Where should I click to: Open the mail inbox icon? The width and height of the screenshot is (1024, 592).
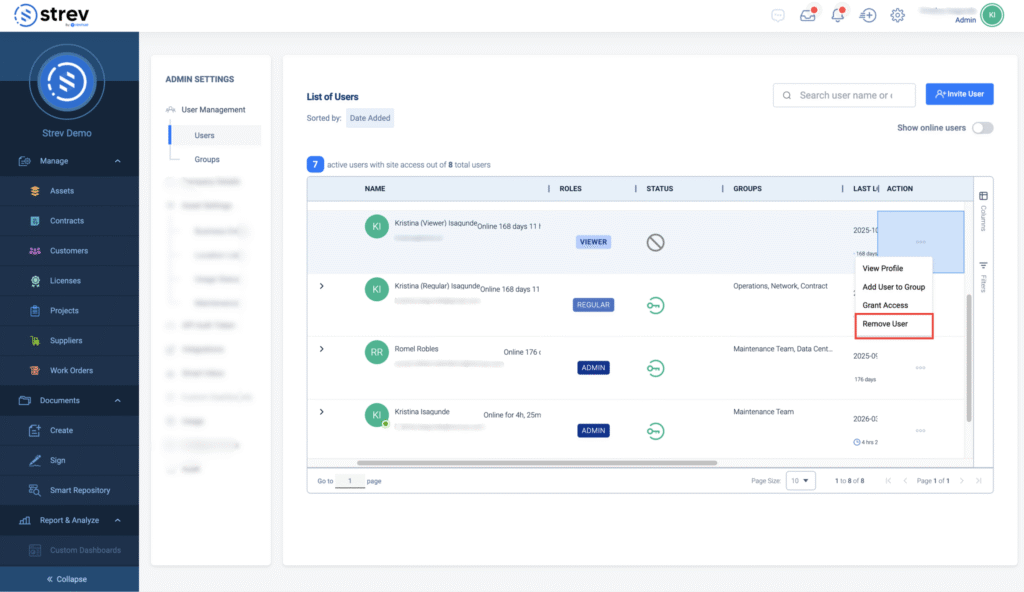[808, 15]
